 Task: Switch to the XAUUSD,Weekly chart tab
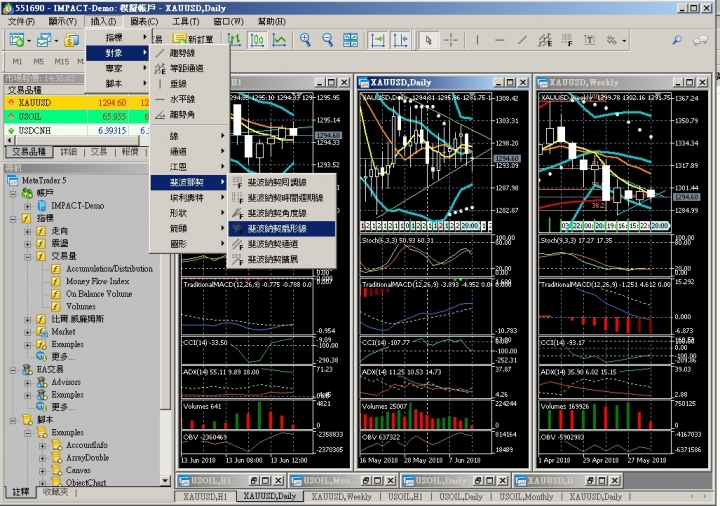(x=341, y=496)
